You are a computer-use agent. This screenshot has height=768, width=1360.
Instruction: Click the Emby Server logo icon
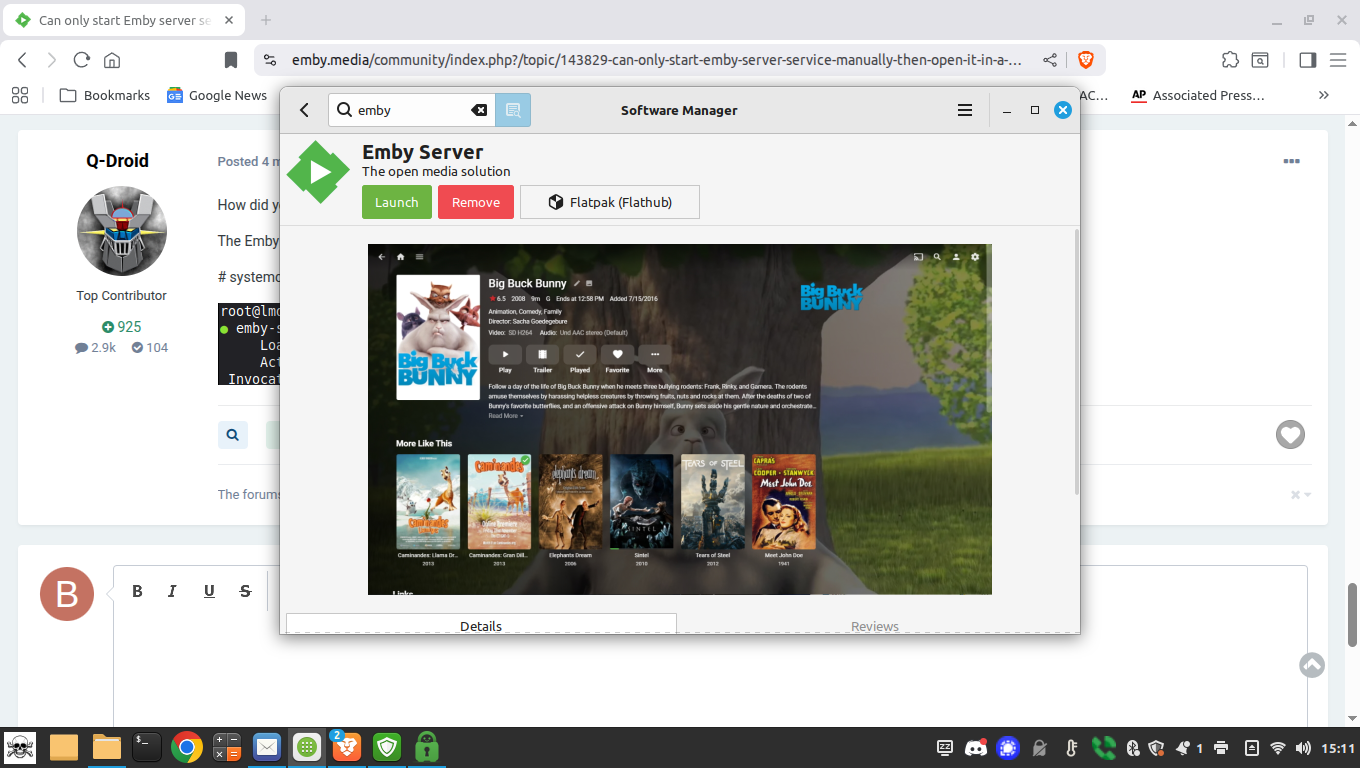click(319, 174)
